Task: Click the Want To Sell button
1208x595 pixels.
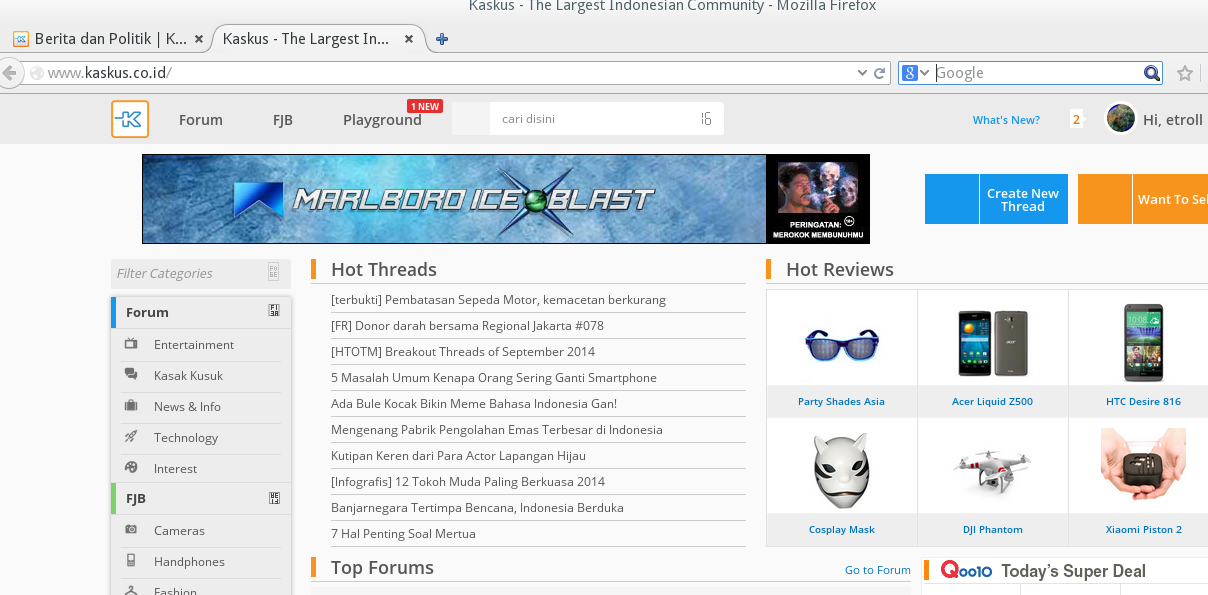Action: pyautogui.click(x=1170, y=199)
